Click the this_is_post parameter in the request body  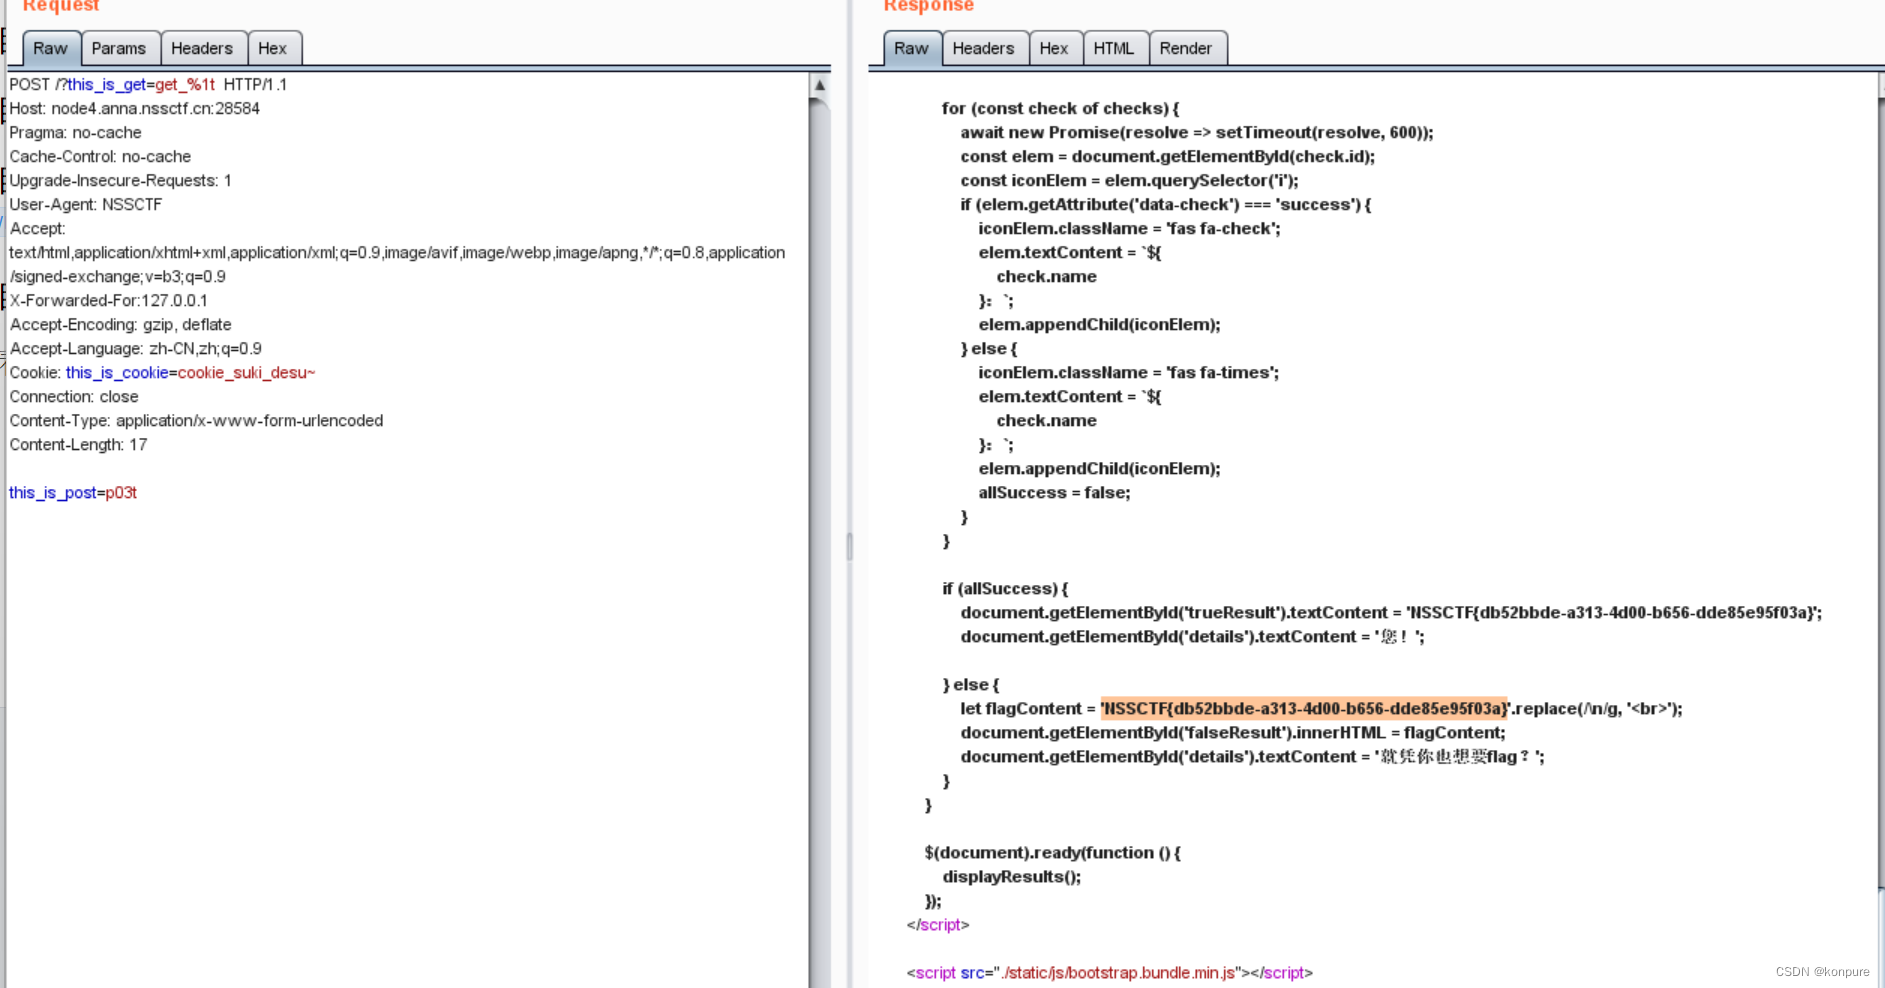coord(52,492)
